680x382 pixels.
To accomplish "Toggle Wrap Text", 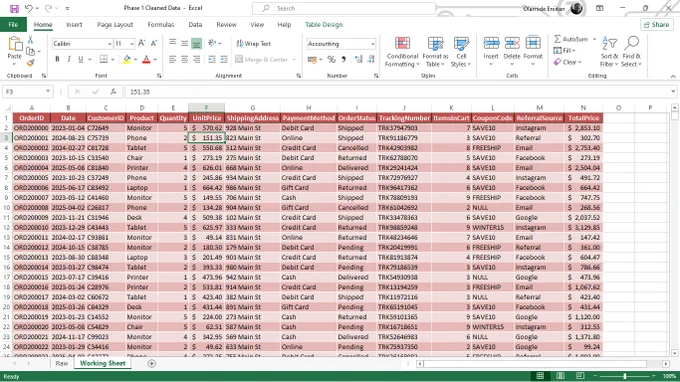I will pos(253,43).
